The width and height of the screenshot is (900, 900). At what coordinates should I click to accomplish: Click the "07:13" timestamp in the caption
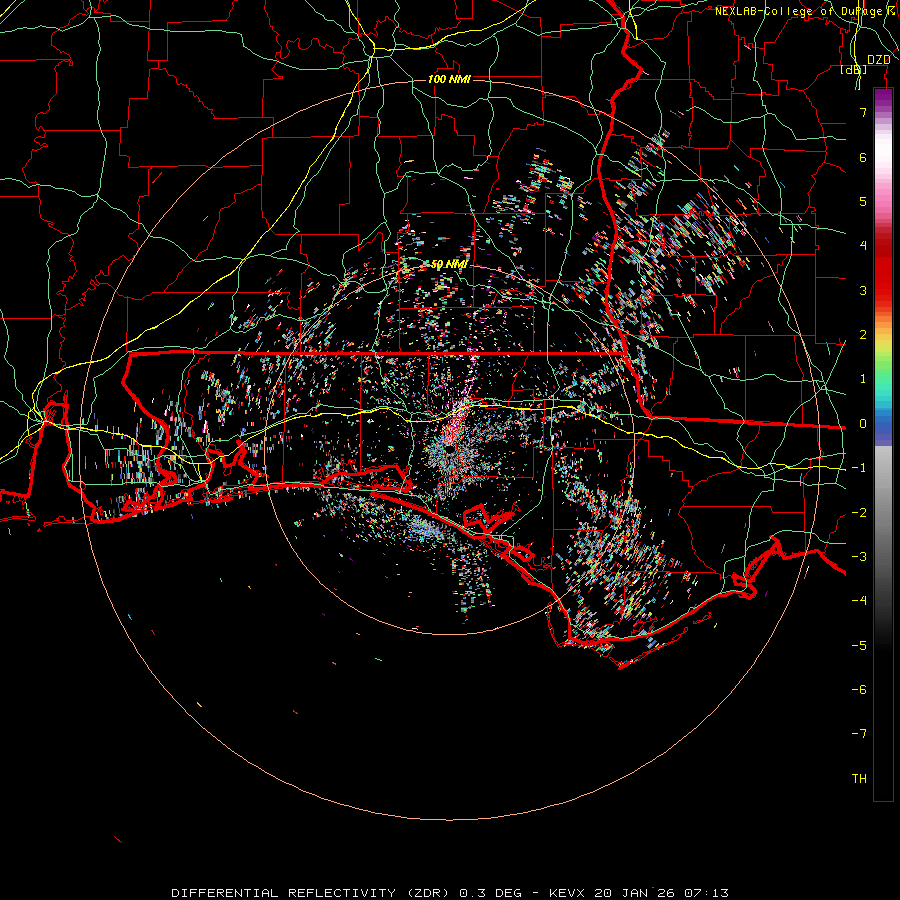click(x=705, y=893)
